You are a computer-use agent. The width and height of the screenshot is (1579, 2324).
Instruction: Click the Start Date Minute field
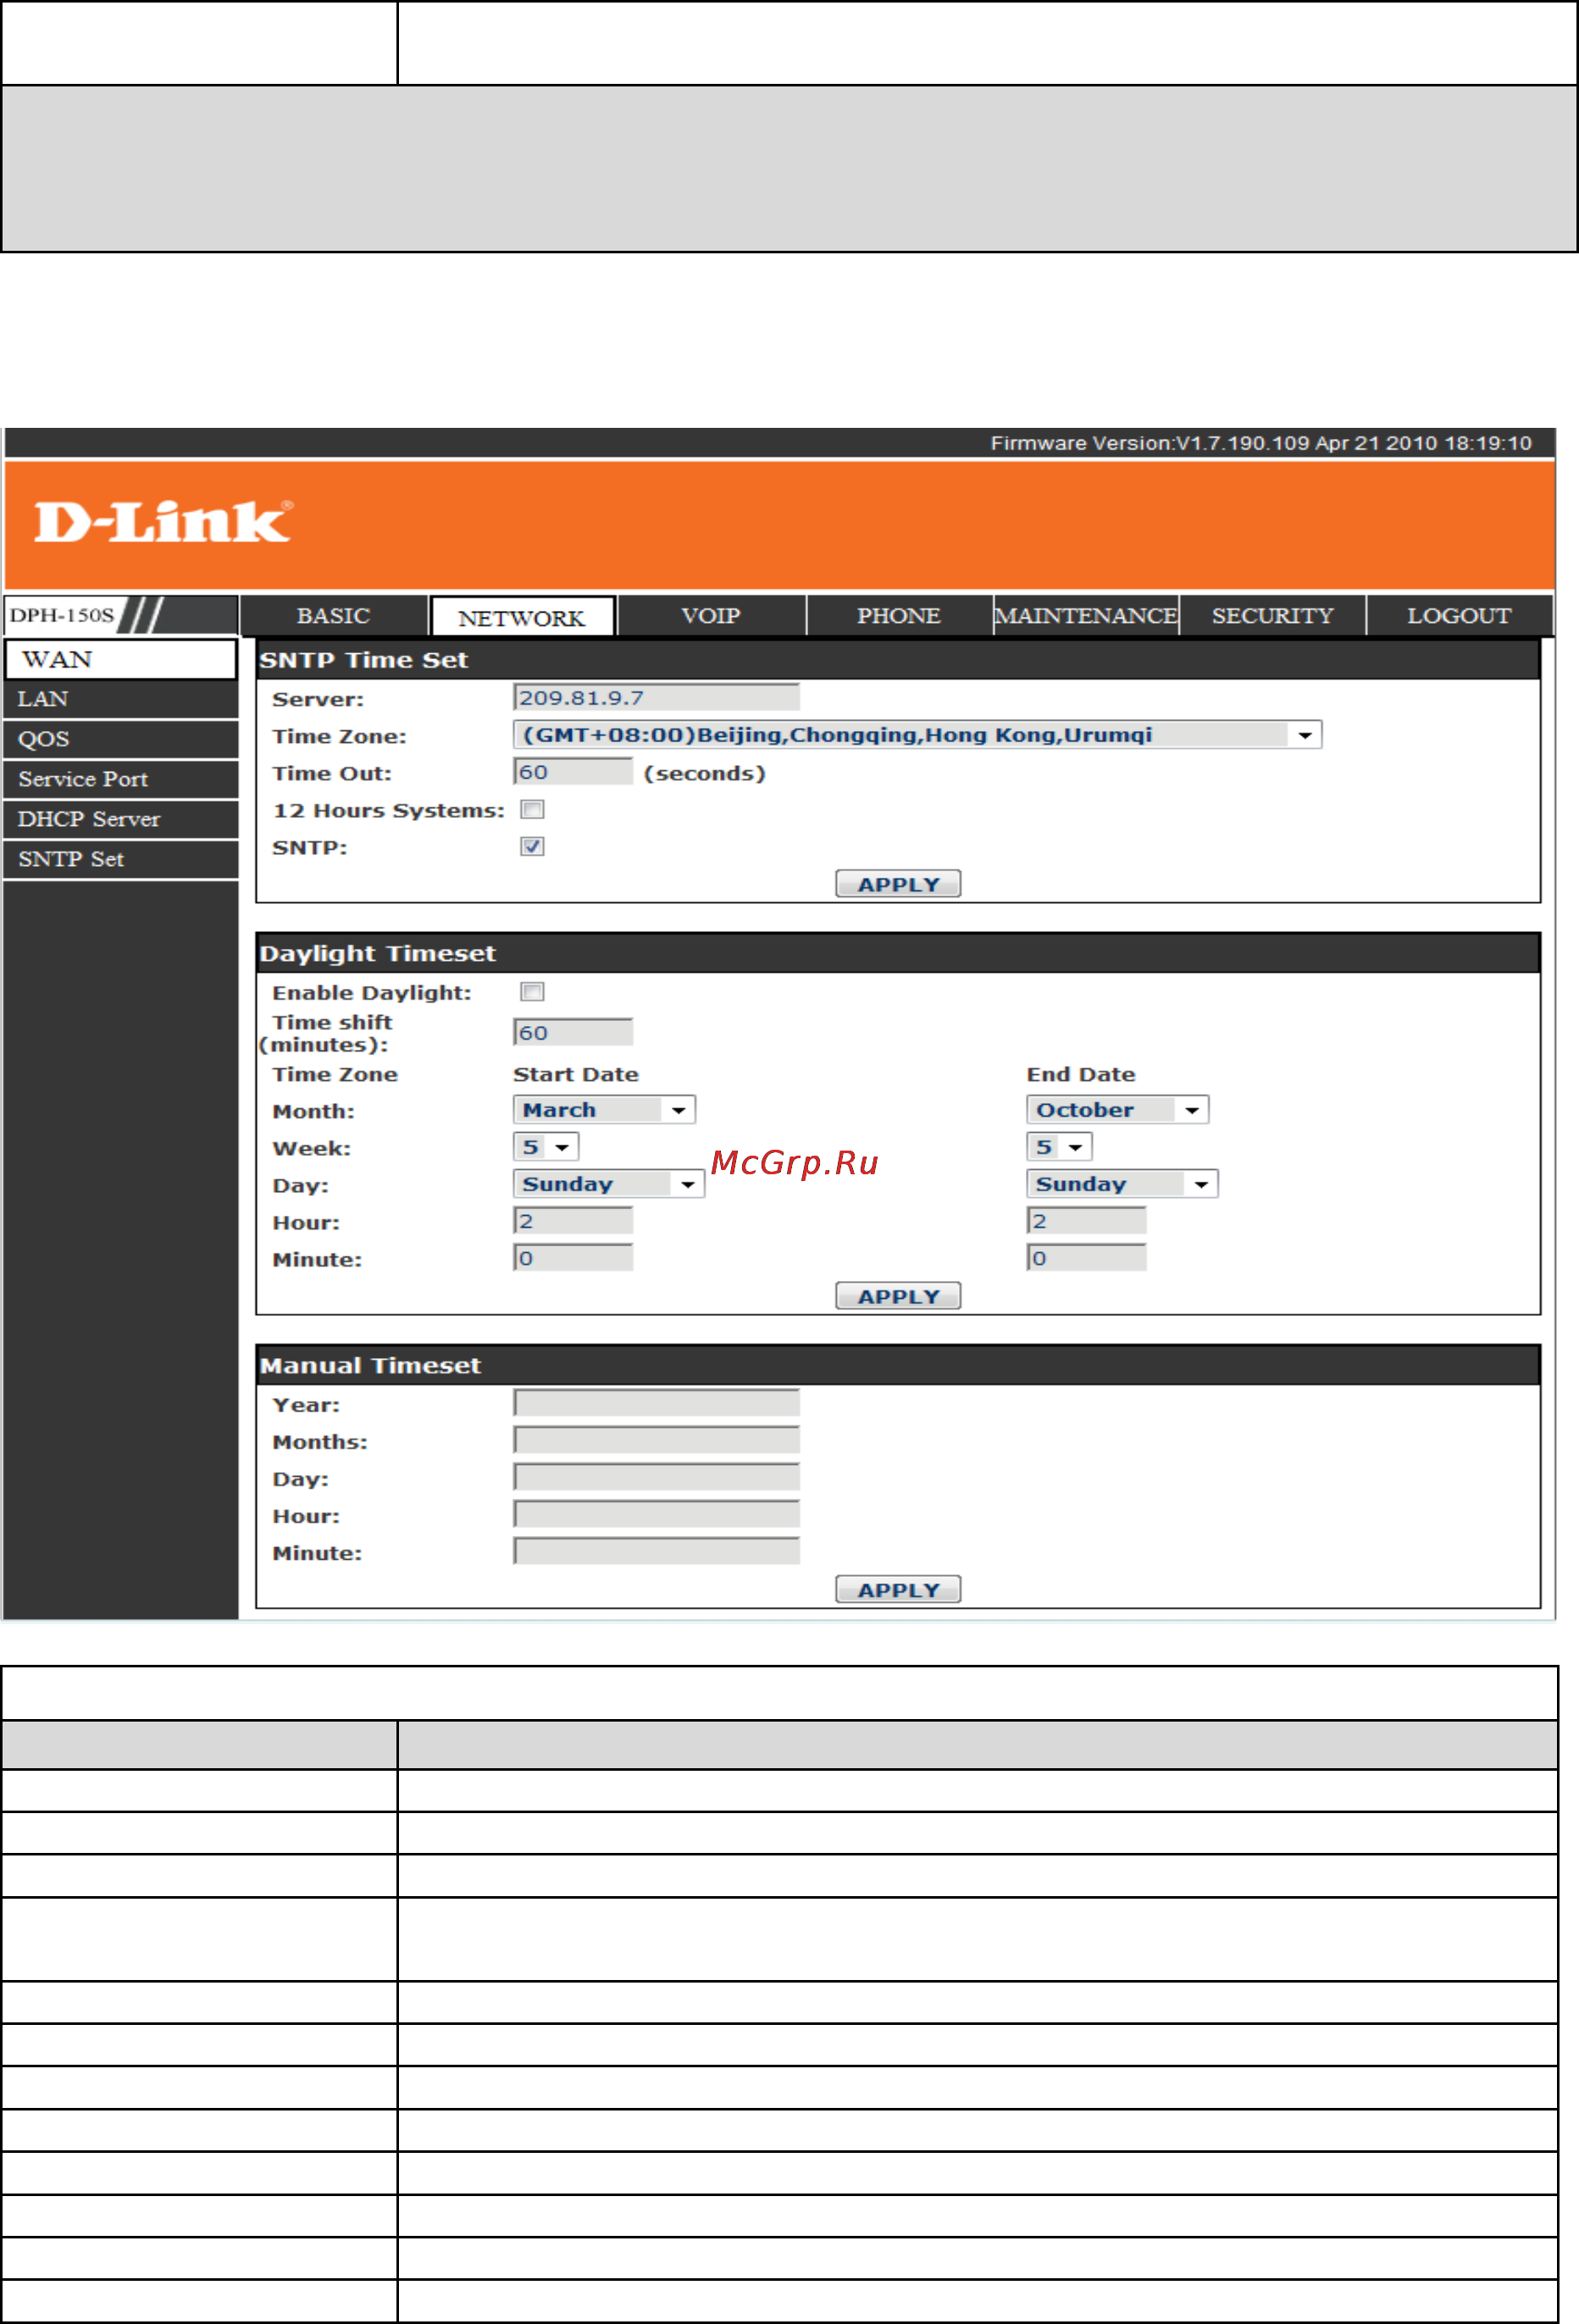pyautogui.click(x=573, y=1258)
